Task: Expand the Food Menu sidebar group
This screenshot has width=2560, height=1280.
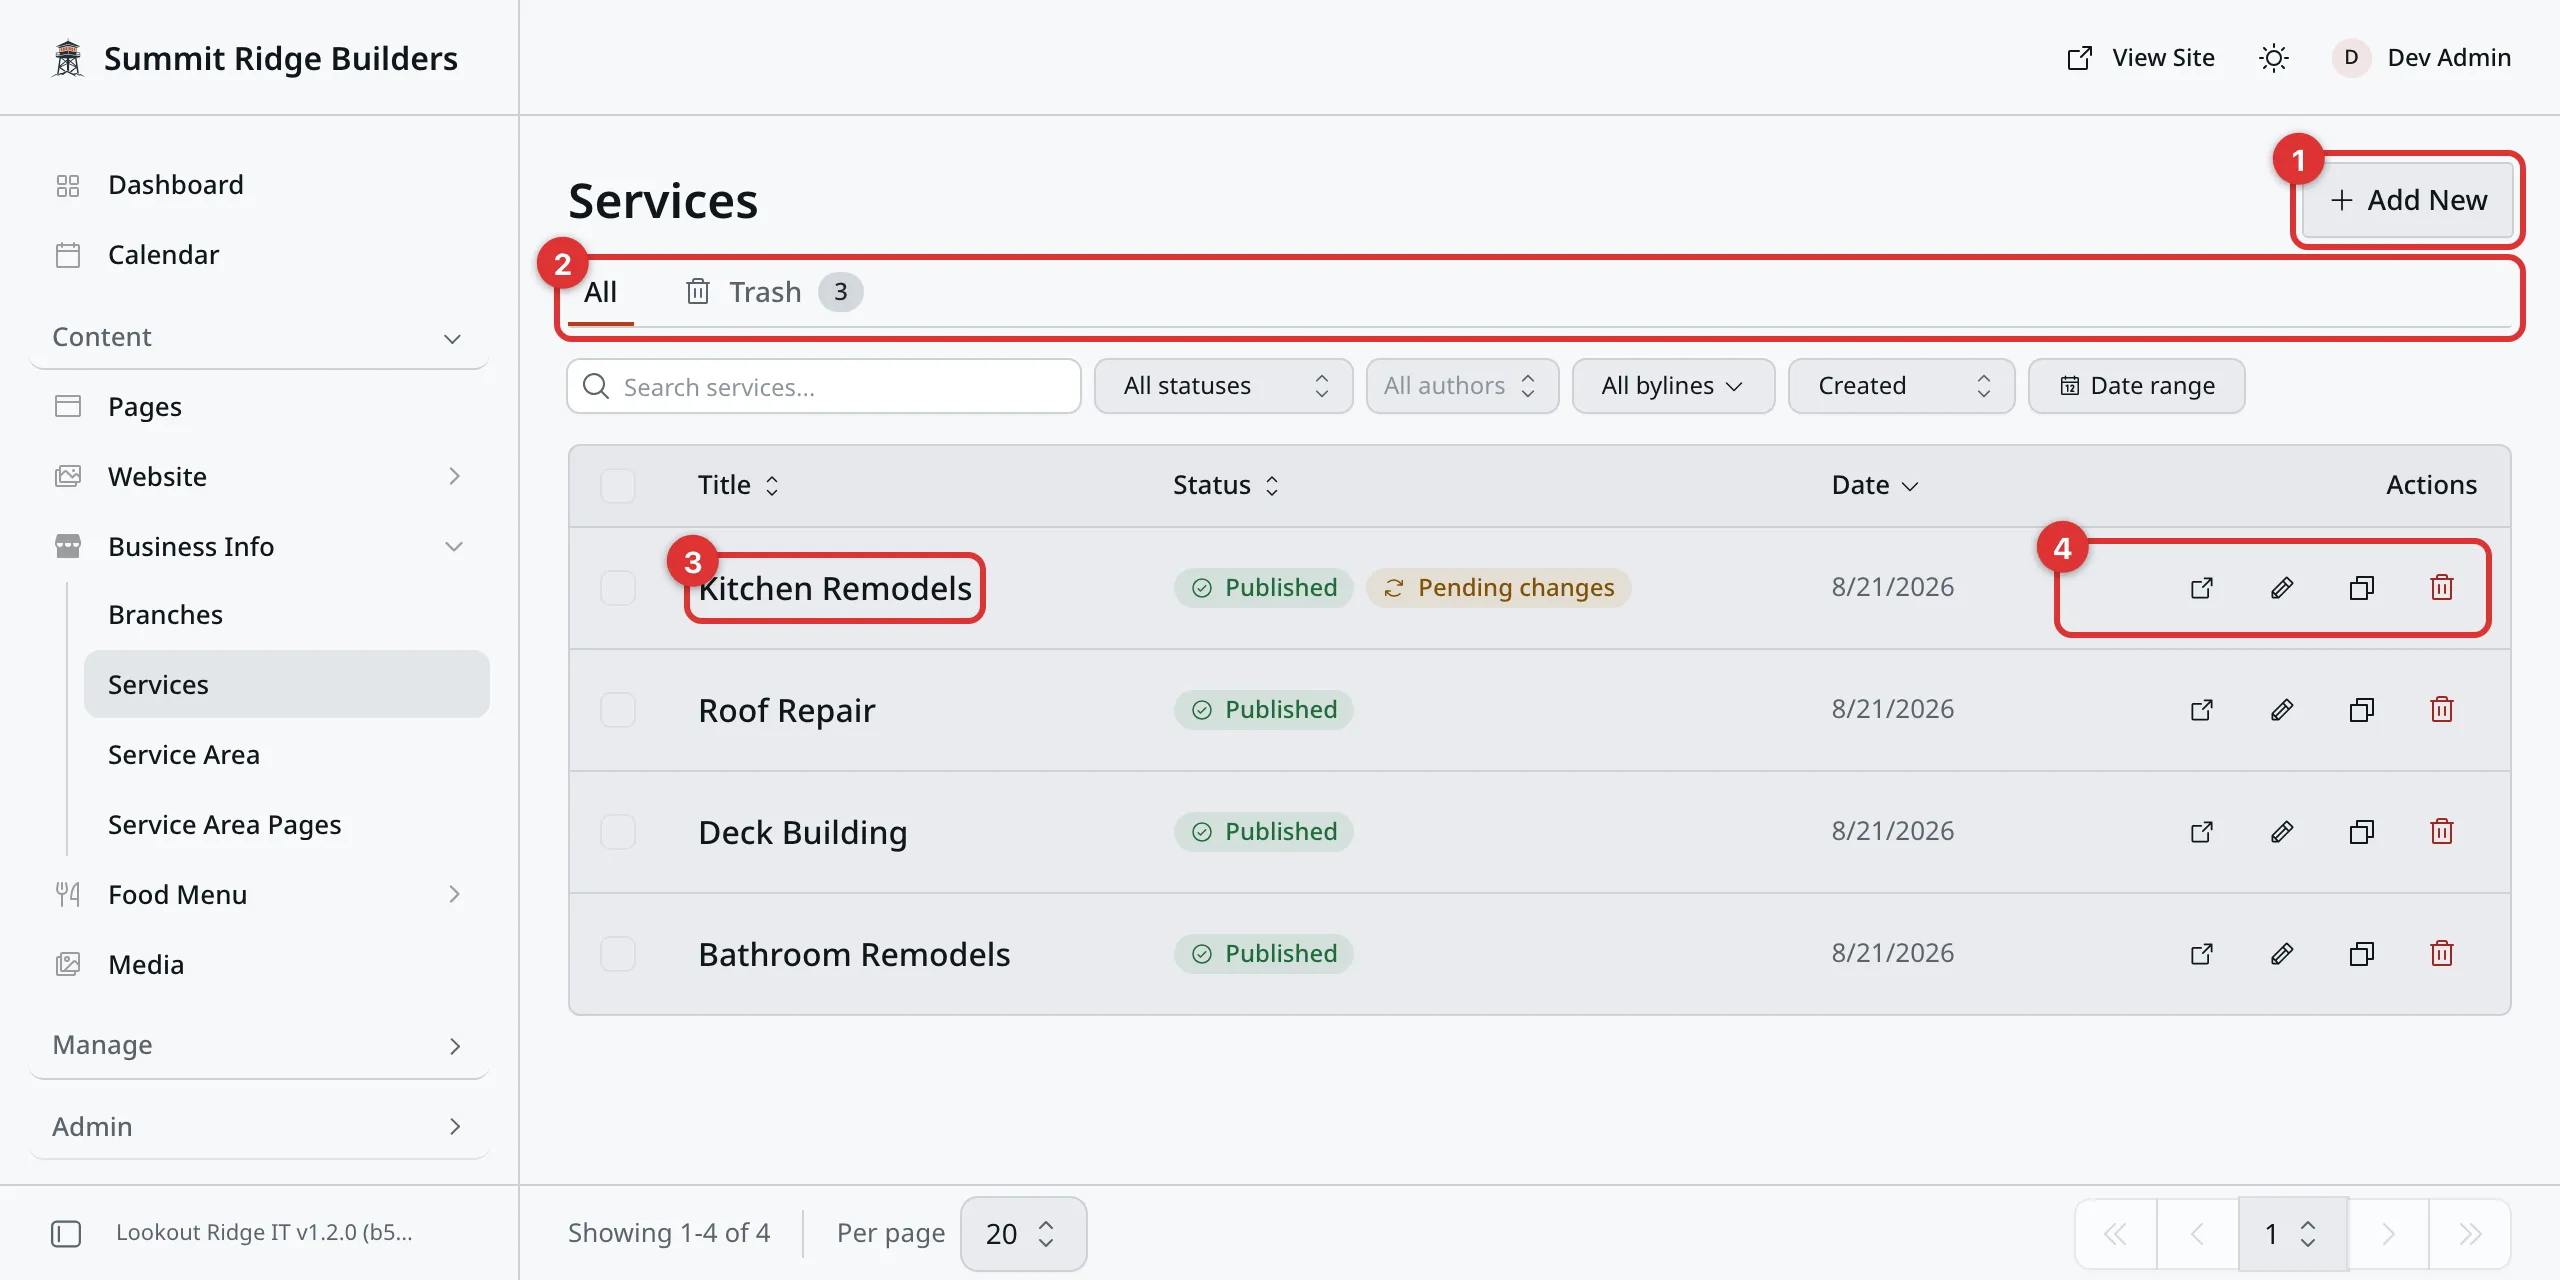Action: tap(258, 895)
